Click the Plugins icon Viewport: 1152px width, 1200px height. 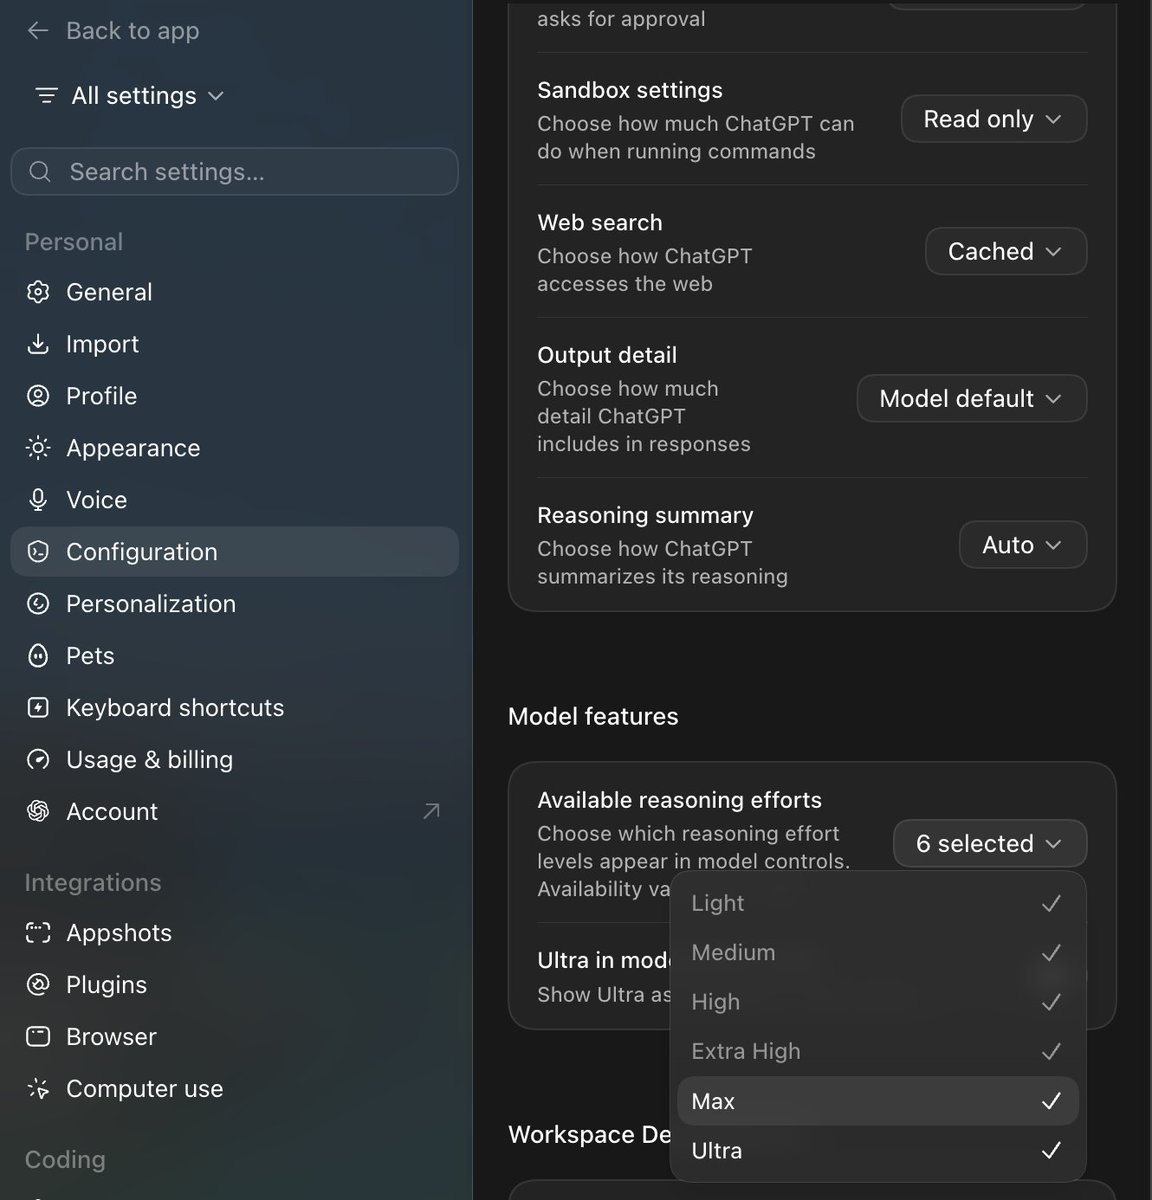tap(38, 985)
